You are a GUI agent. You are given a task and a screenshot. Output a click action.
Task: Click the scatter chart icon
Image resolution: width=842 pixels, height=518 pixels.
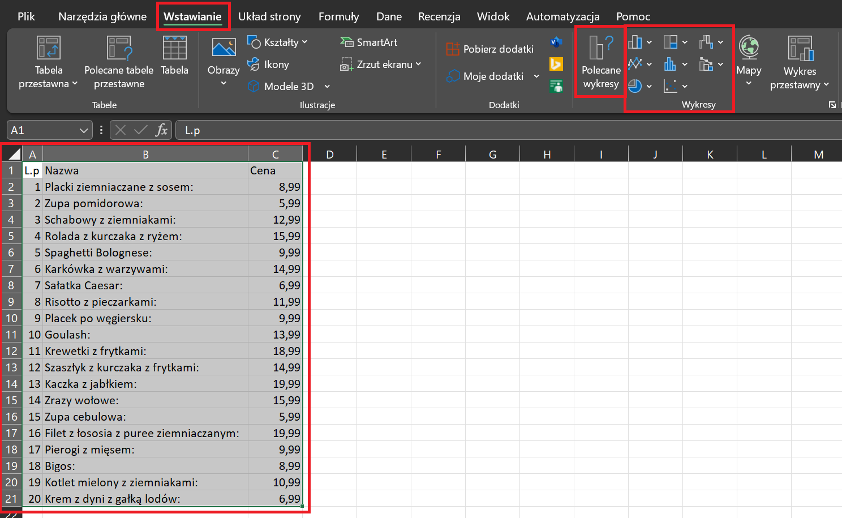(671, 87)
